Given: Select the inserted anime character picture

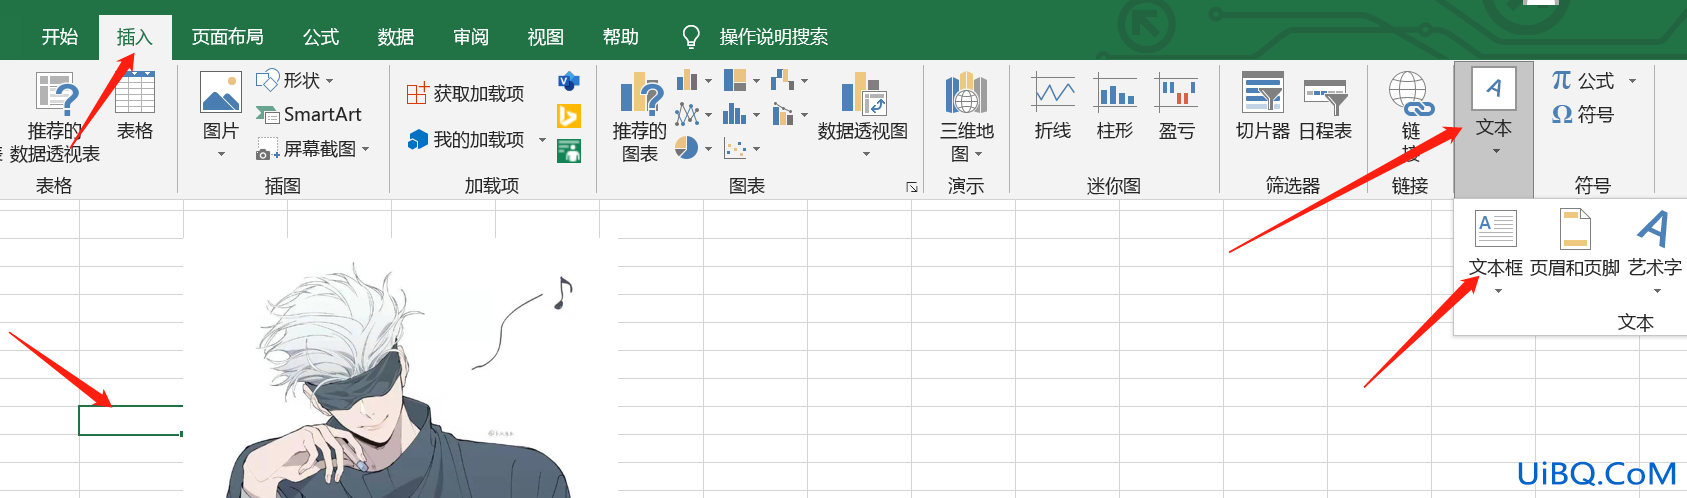Looking at the screenshot, I should click(x=400, y=368).
